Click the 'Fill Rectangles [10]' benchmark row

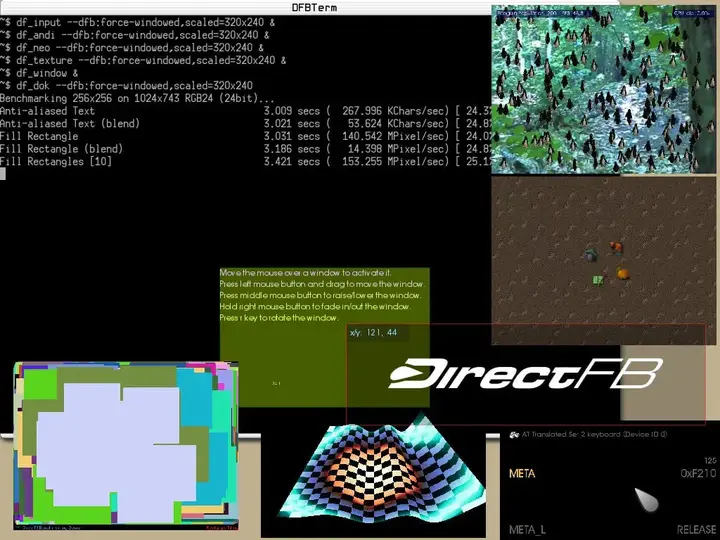[246, 162]
